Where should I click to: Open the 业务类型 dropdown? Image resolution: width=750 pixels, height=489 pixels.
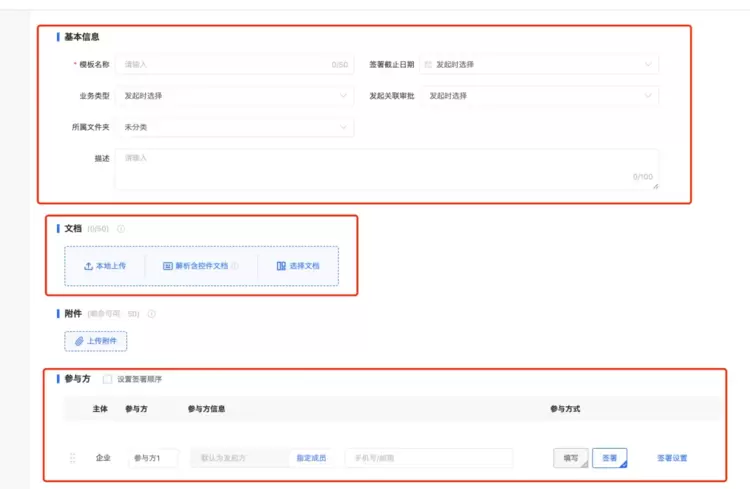tap(235, 96)
